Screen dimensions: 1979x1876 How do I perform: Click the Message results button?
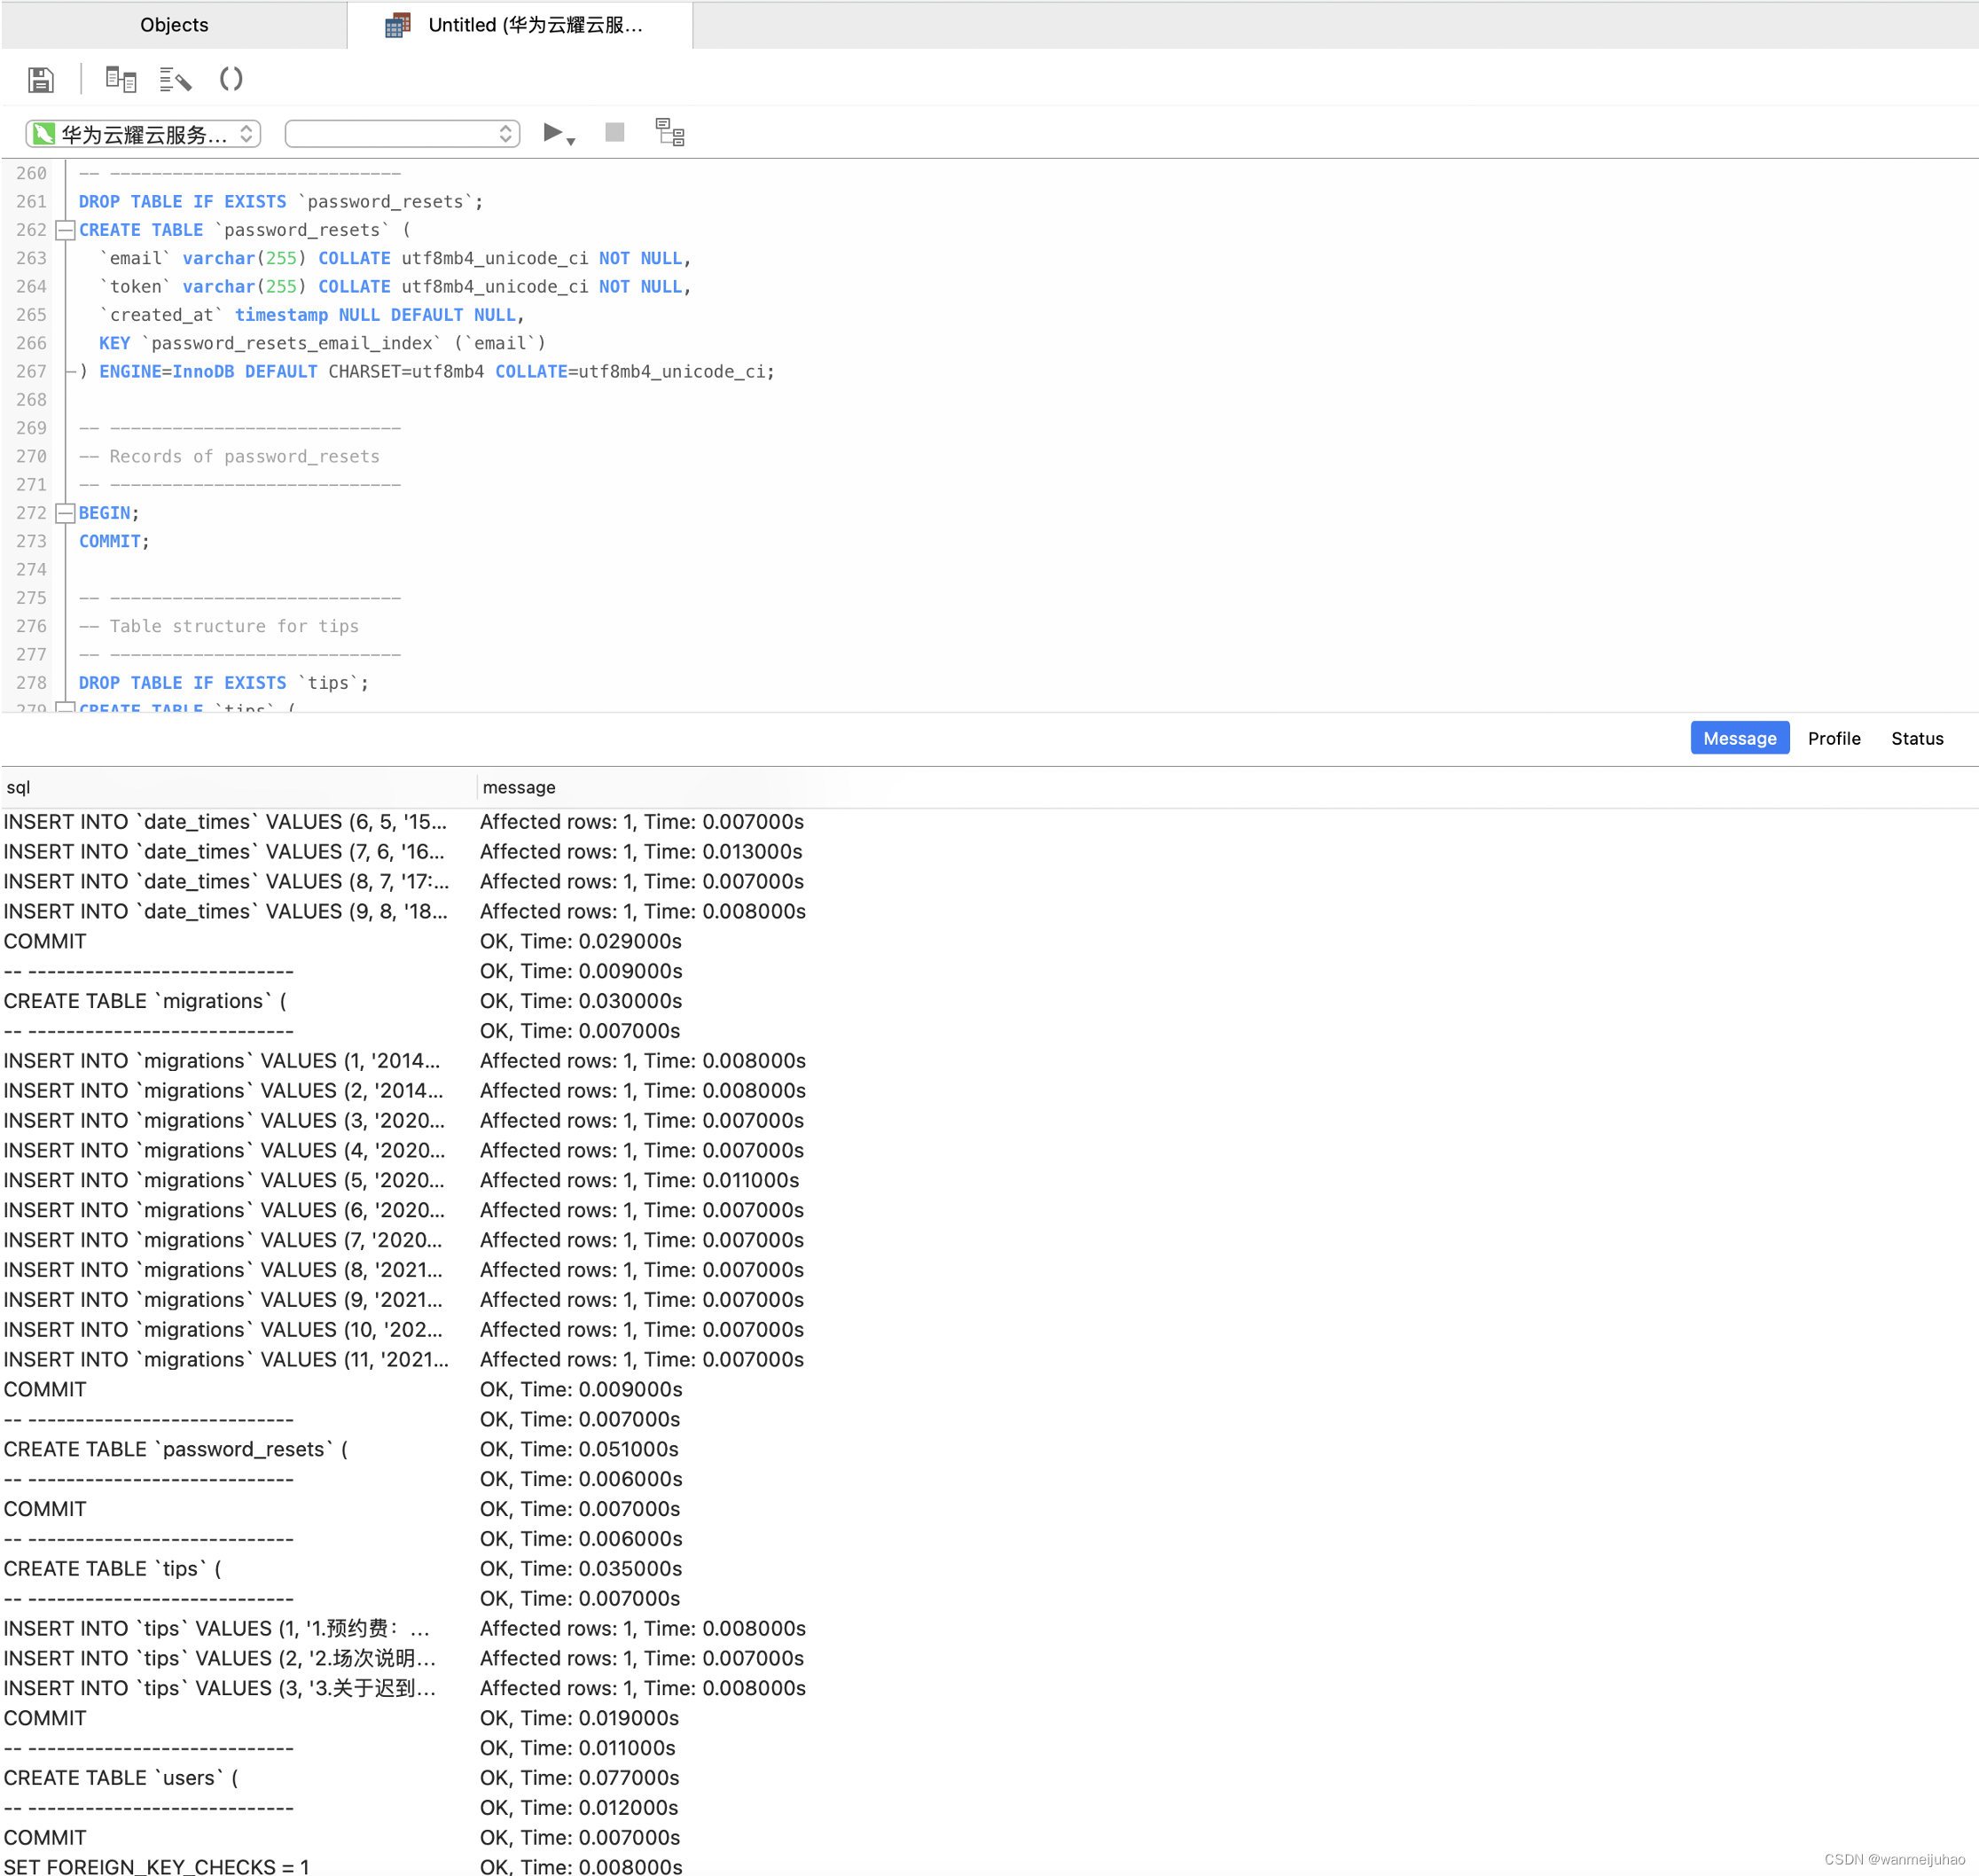tap(1739, 739)
